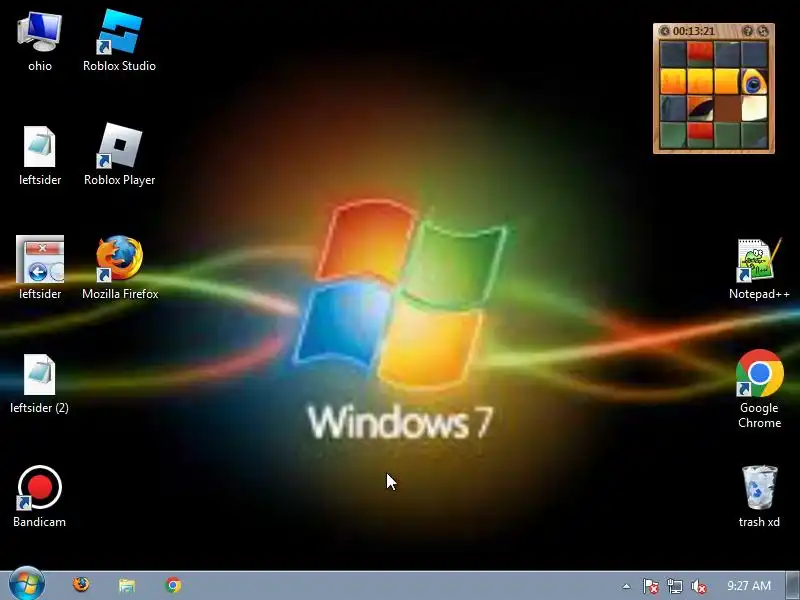Screen dimensions: 800x600
Task: Launch Firefox from the taskbar
Action: pos(81,585)
